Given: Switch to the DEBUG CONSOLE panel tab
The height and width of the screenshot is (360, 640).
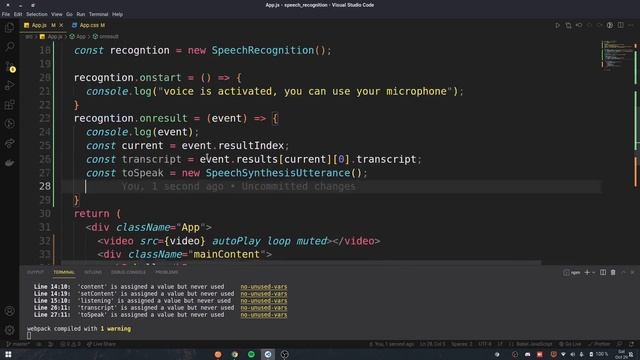Looking at the screenshot, I should 128,272.
